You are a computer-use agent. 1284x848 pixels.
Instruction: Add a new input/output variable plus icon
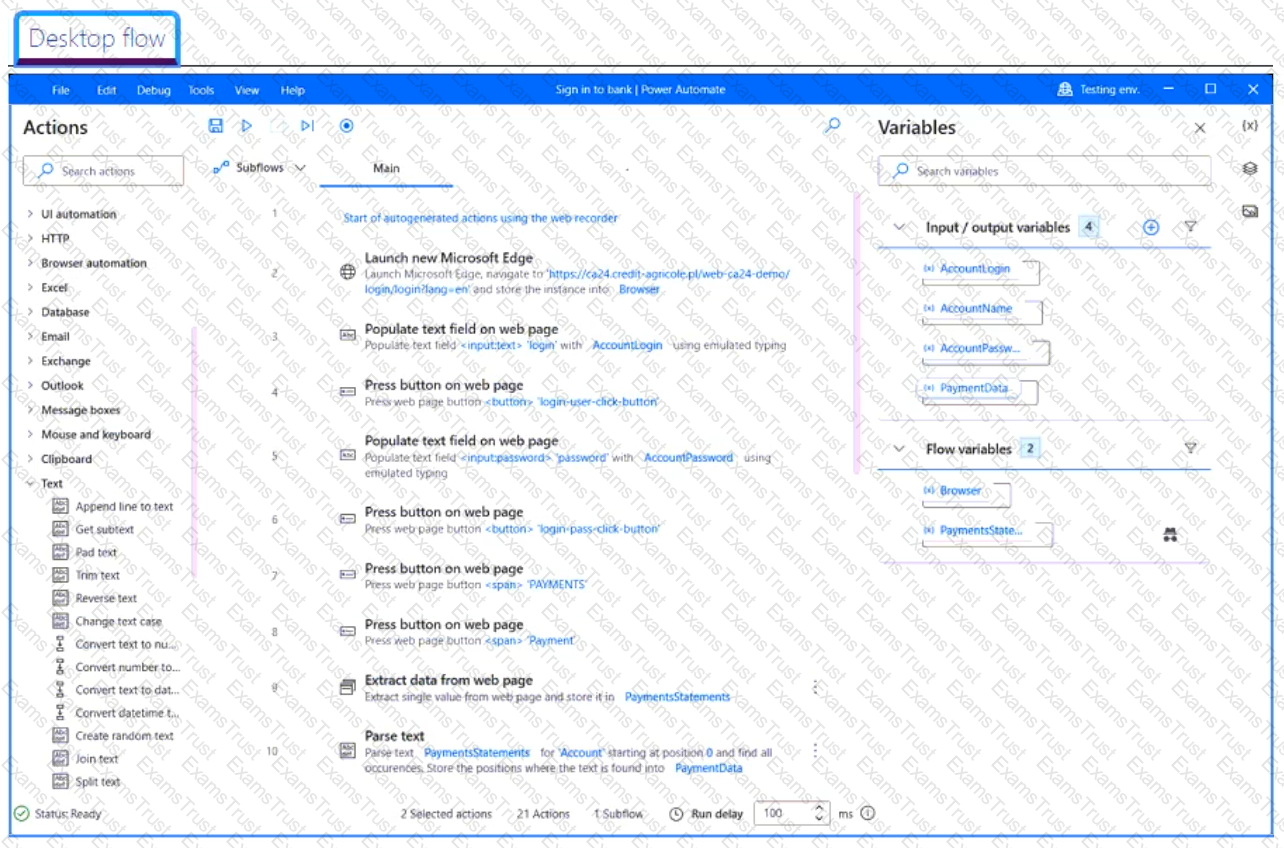click(x=1151, y=227)
